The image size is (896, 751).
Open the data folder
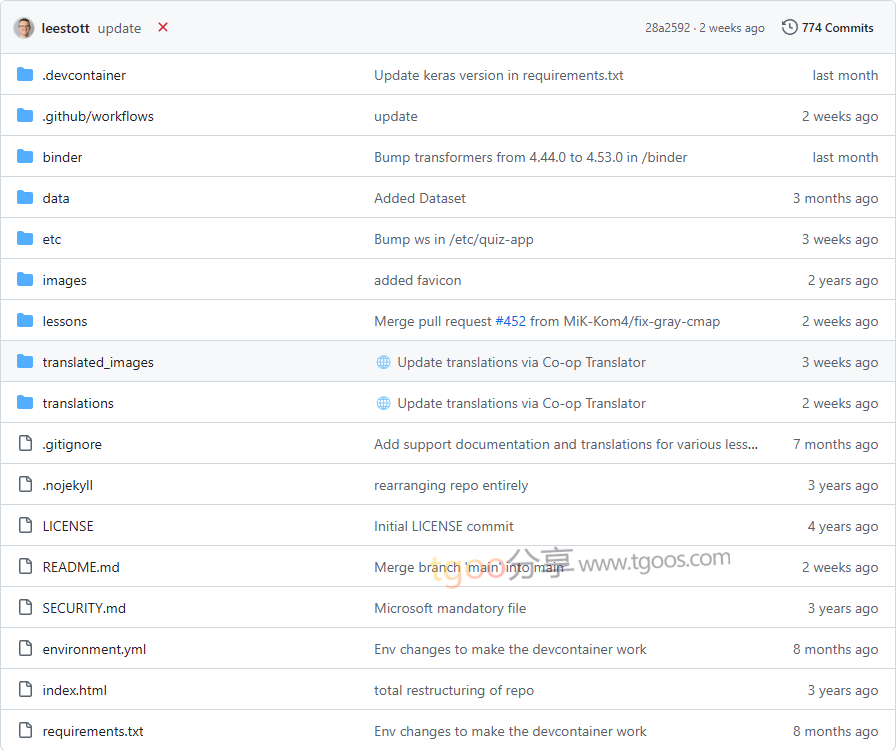tap(56, 198)
